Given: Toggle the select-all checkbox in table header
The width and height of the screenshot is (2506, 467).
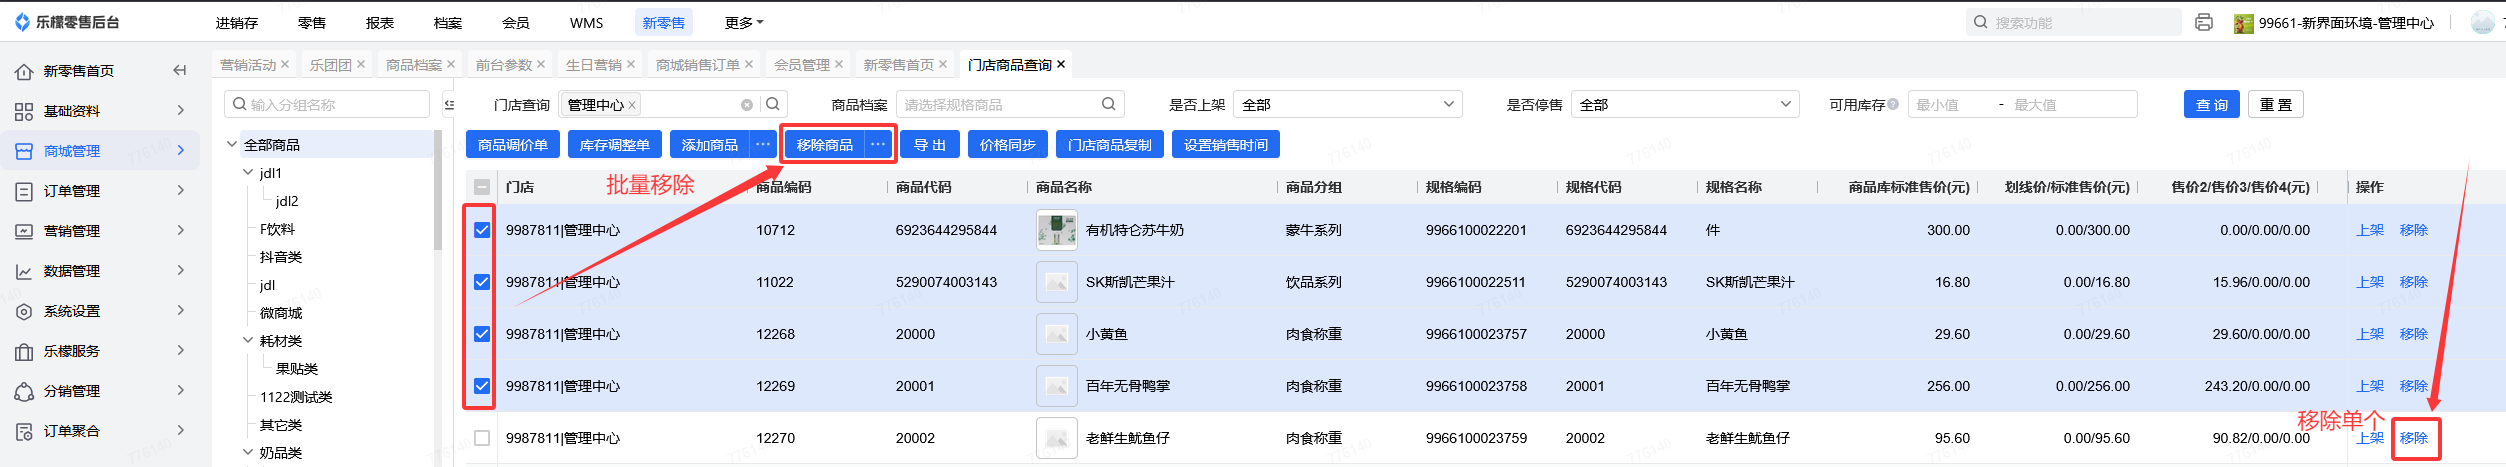Looking at the screenshot, I should pos(482,187).
